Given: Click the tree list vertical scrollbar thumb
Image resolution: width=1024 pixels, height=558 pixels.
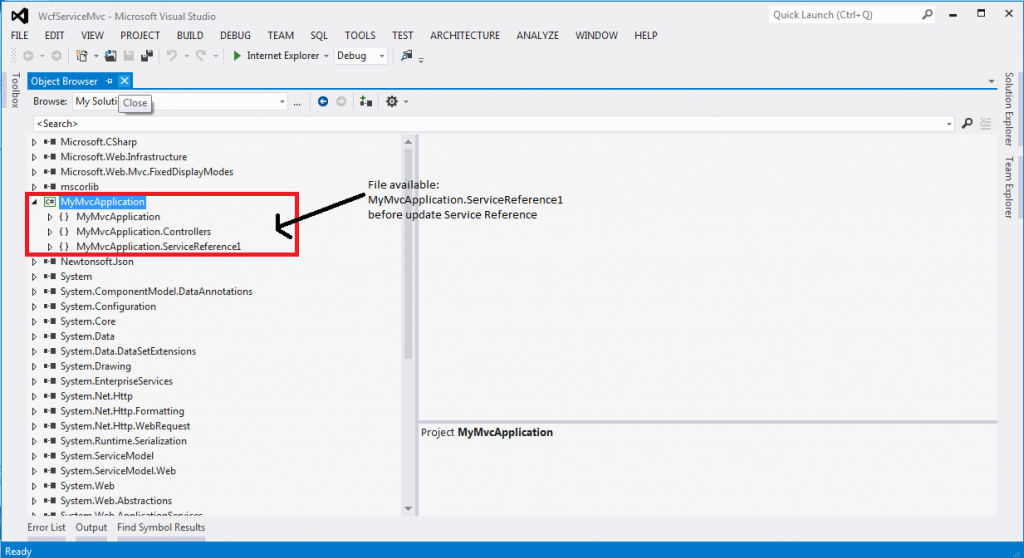Looking at the screenshot, I should coord(408,255).
